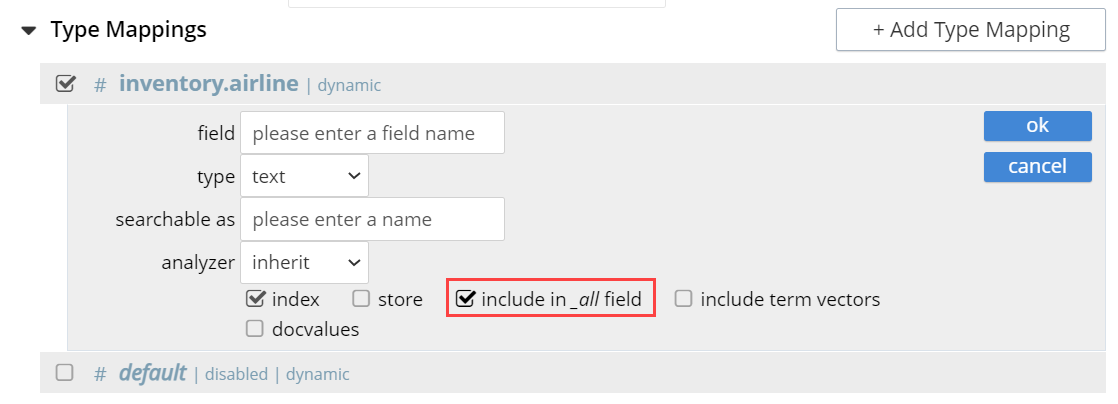Open the type dropdown showing text
This screenshot has width=1118, height=404.
(x=304, y=176)
